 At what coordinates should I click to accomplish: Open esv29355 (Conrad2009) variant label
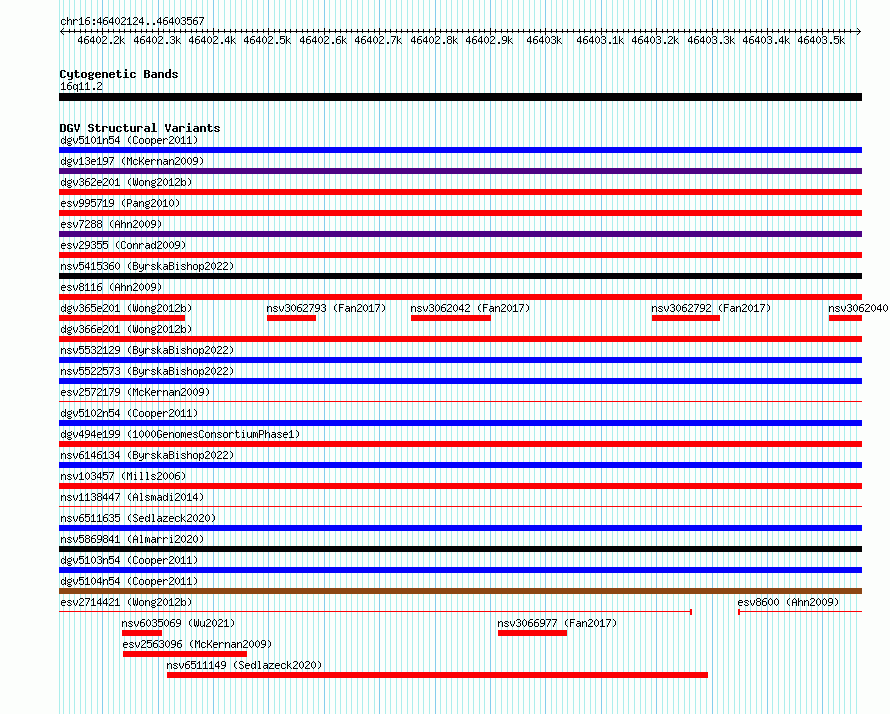coord(123,245)
